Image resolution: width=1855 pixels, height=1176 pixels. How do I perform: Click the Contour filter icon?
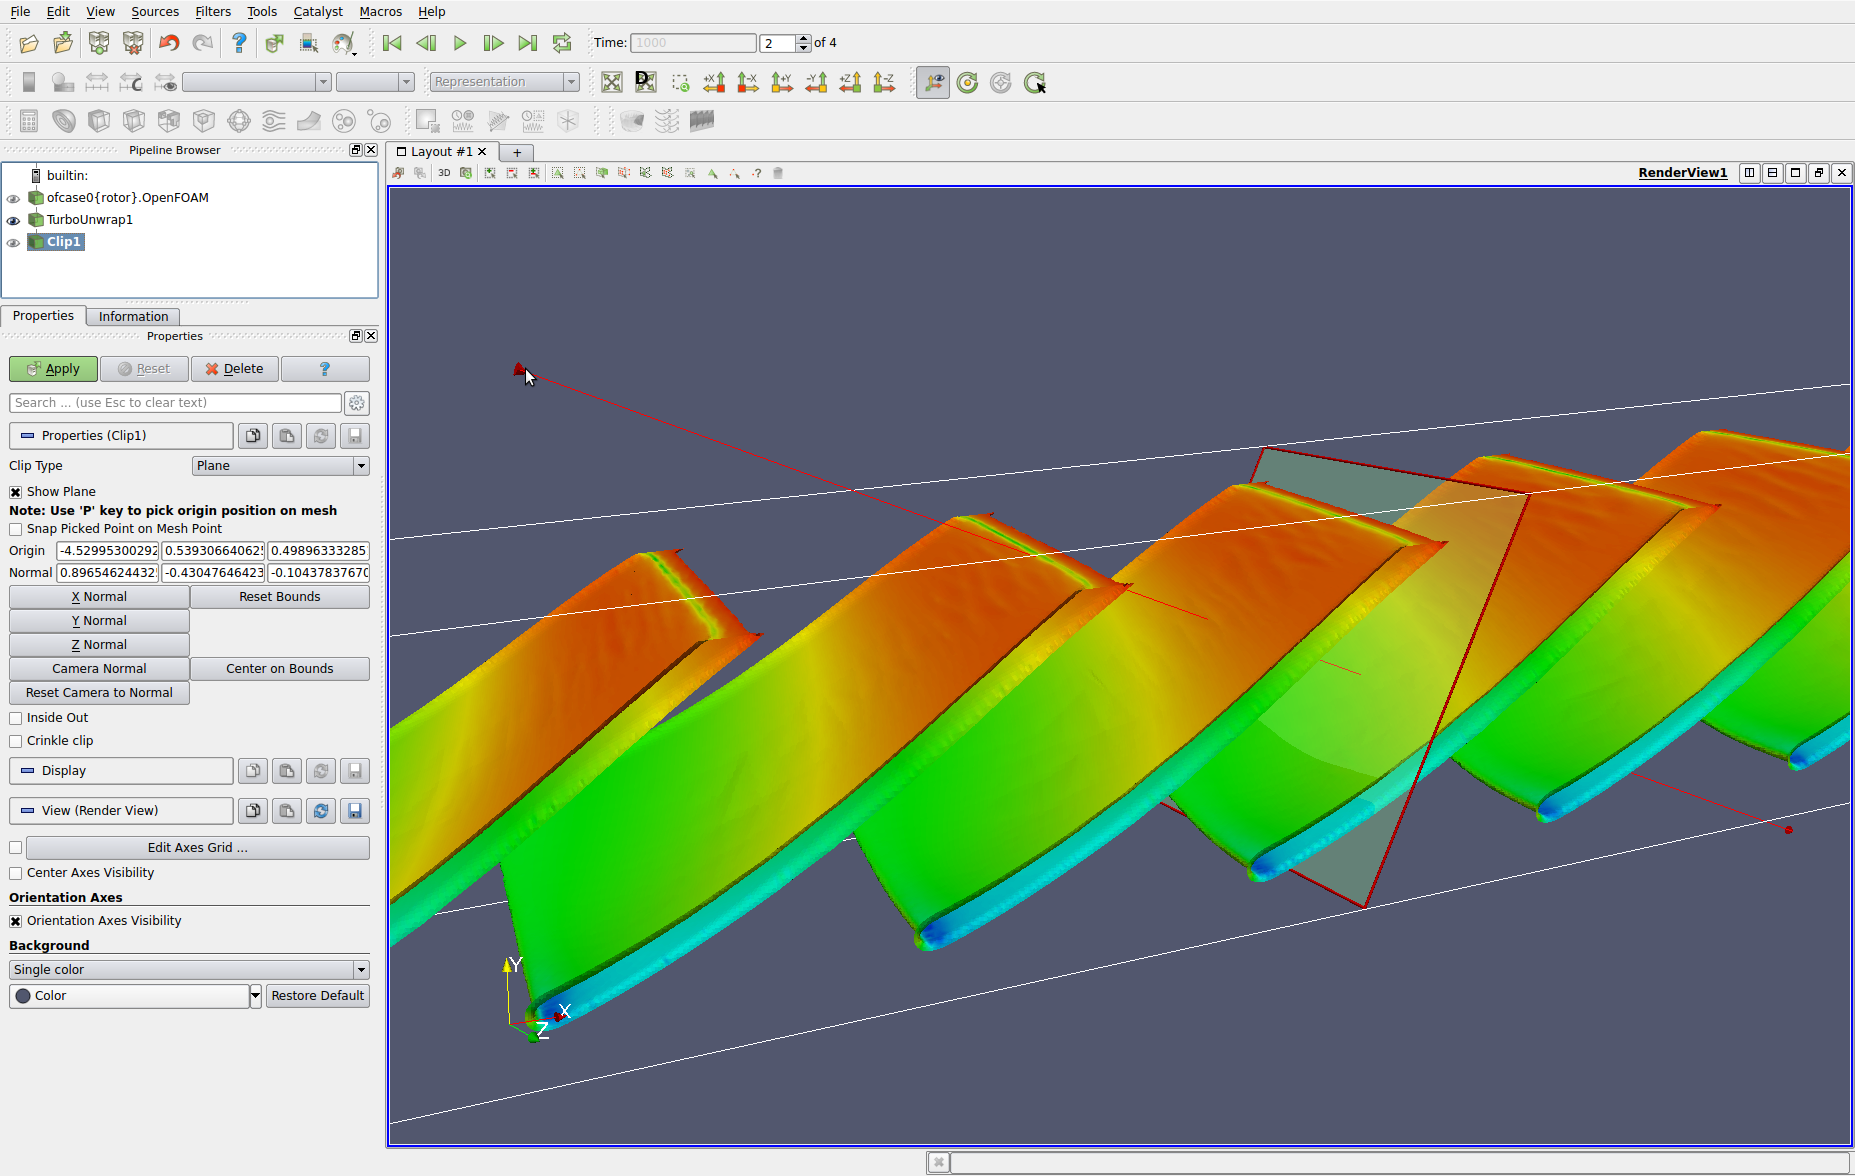click(x=64, y=121)
